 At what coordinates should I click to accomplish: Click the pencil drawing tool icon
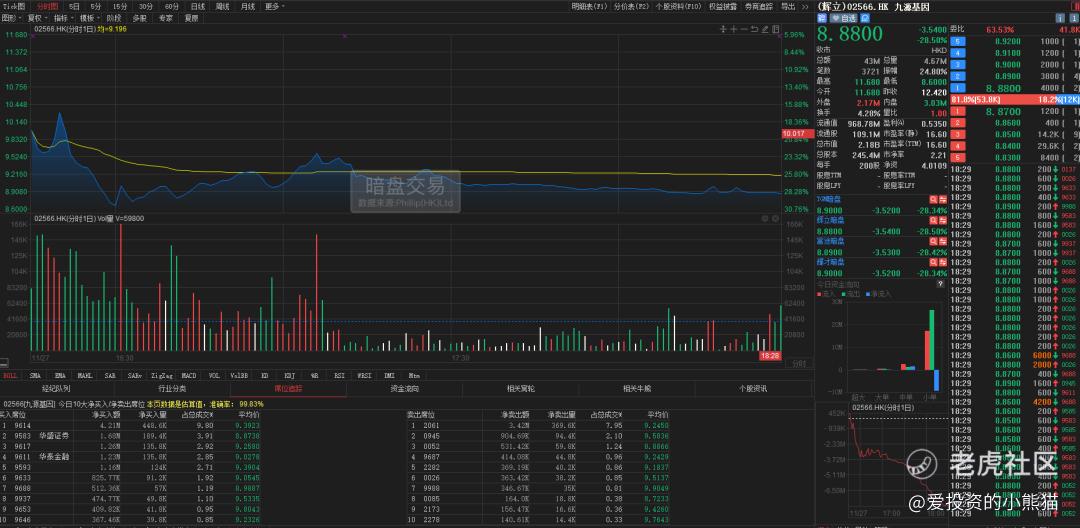(765, 29)
